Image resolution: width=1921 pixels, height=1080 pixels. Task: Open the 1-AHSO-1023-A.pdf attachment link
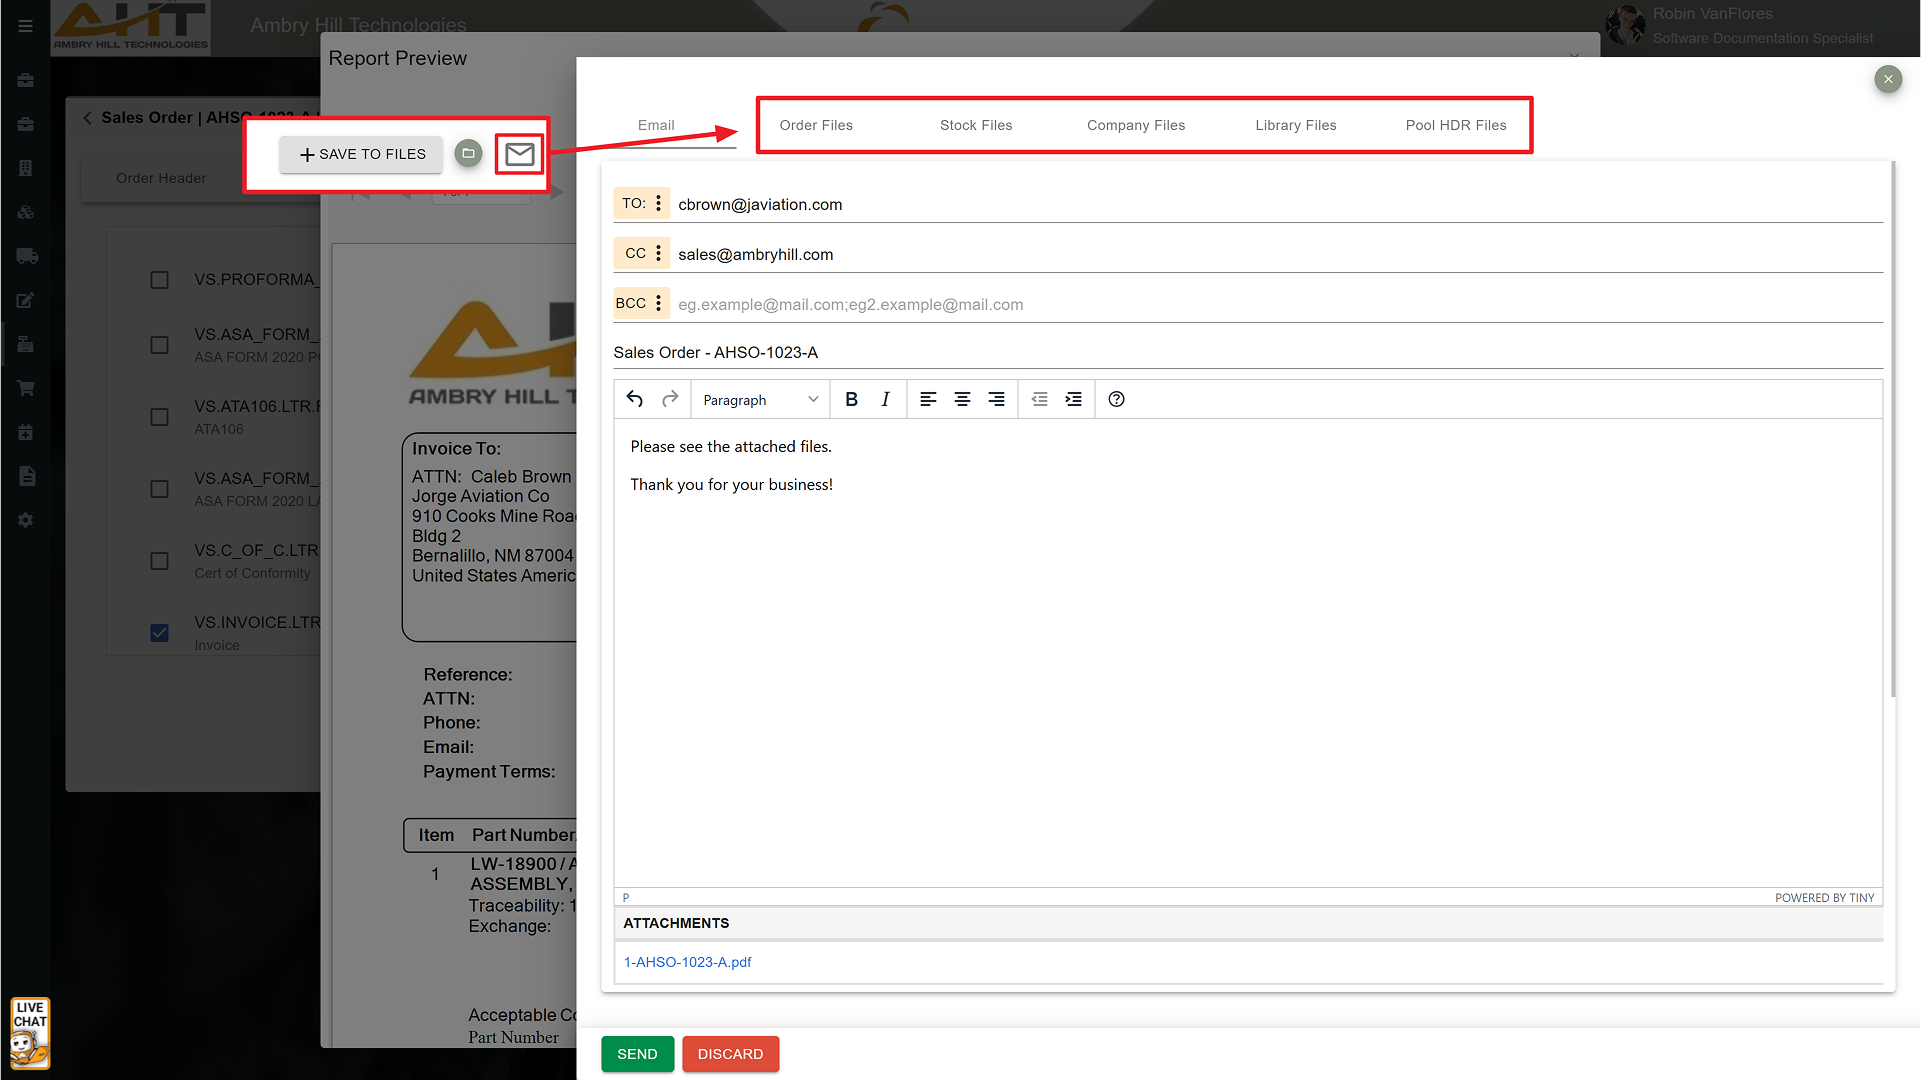coord(688,962)
